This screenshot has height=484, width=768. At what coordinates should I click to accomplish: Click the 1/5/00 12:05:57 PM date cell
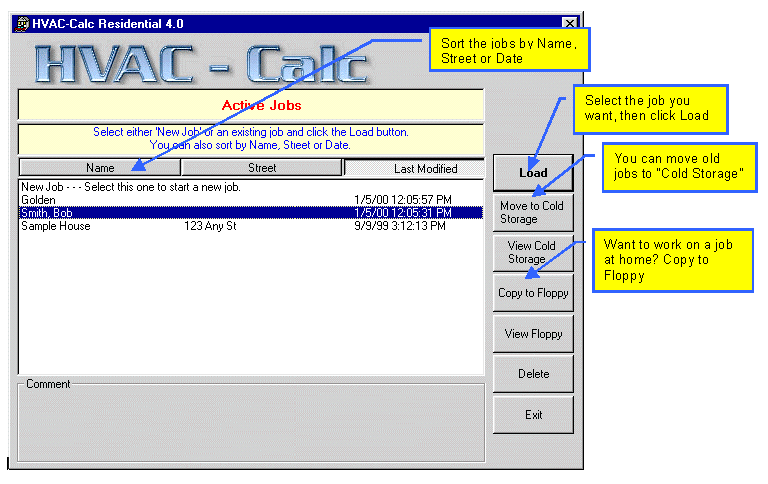pos(403,200)
